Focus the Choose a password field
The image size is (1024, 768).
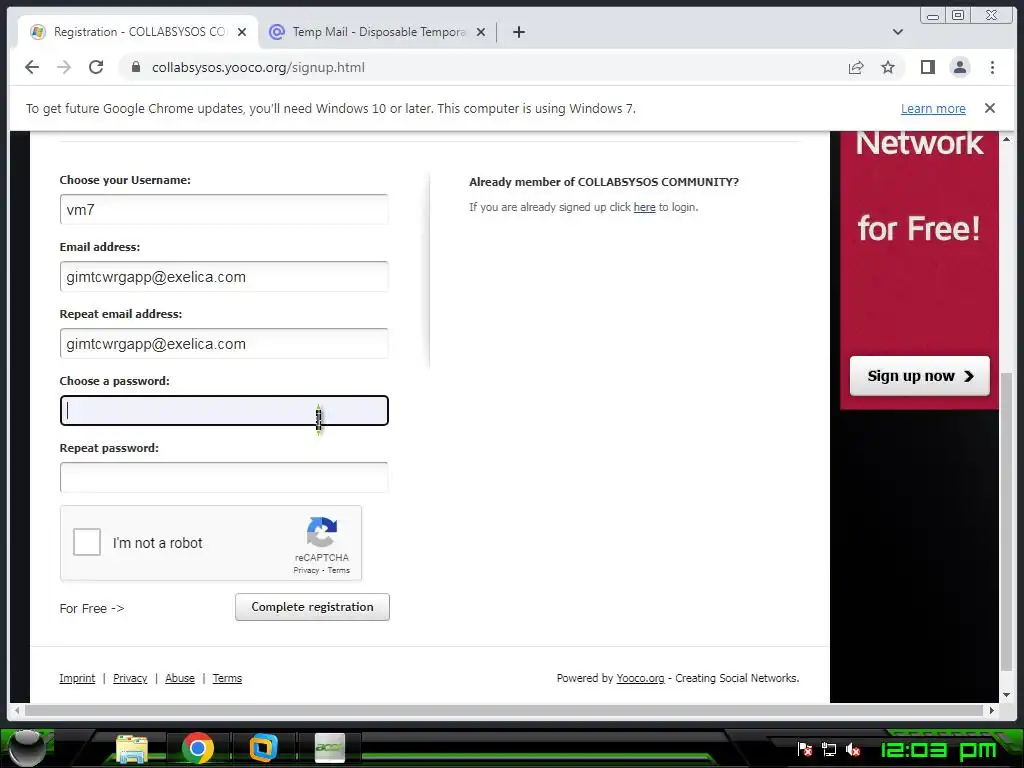224,411
